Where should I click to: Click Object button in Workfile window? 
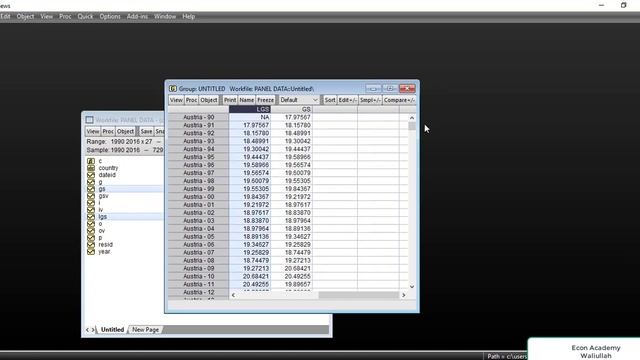tap(125, 131)
